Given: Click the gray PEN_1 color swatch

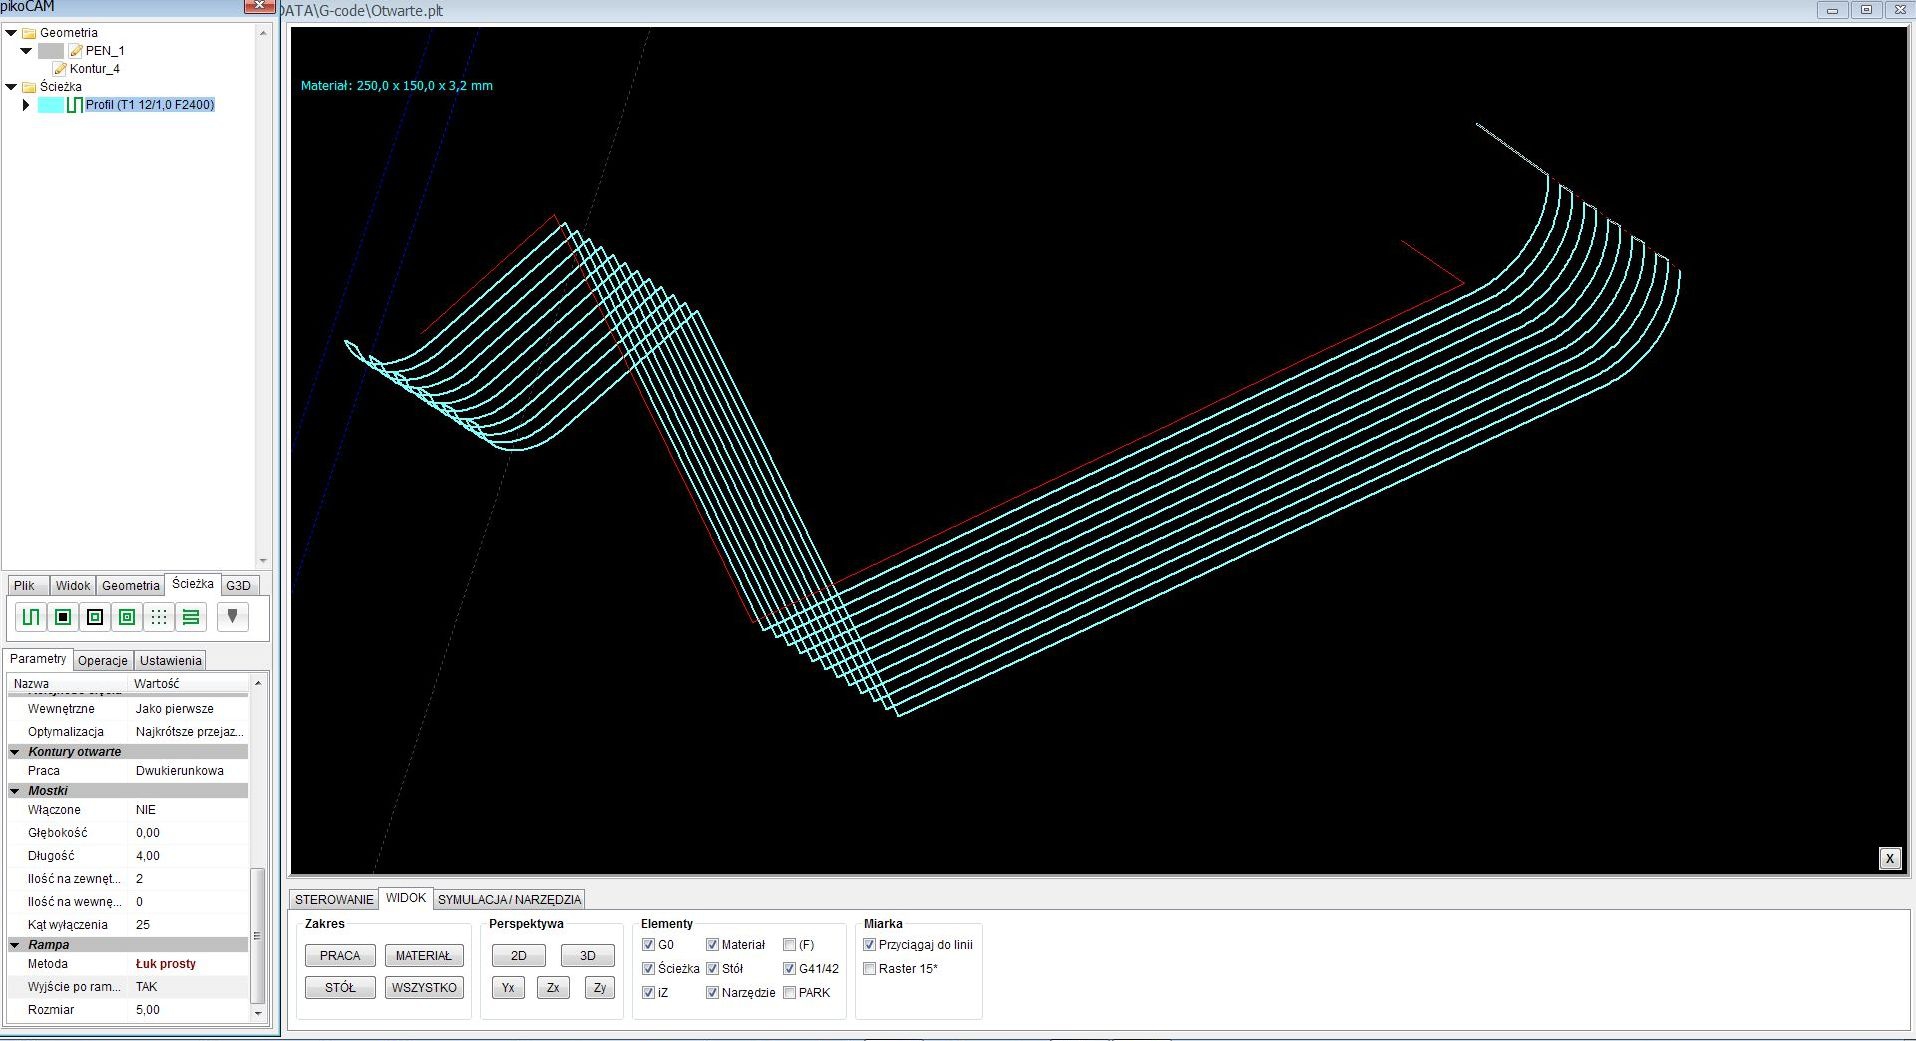Looking at the screenshot, I should point(51,51).
